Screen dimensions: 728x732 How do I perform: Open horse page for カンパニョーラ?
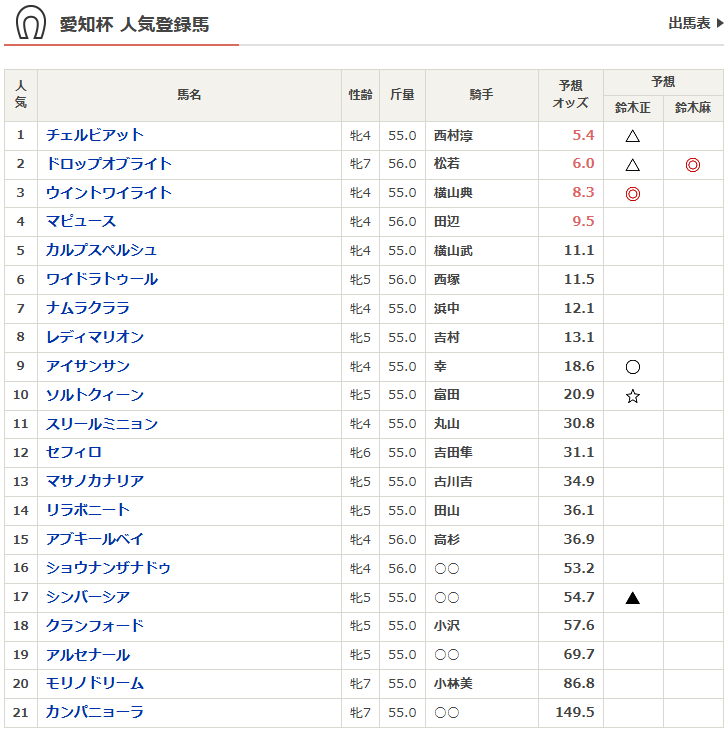pos(95,713)
